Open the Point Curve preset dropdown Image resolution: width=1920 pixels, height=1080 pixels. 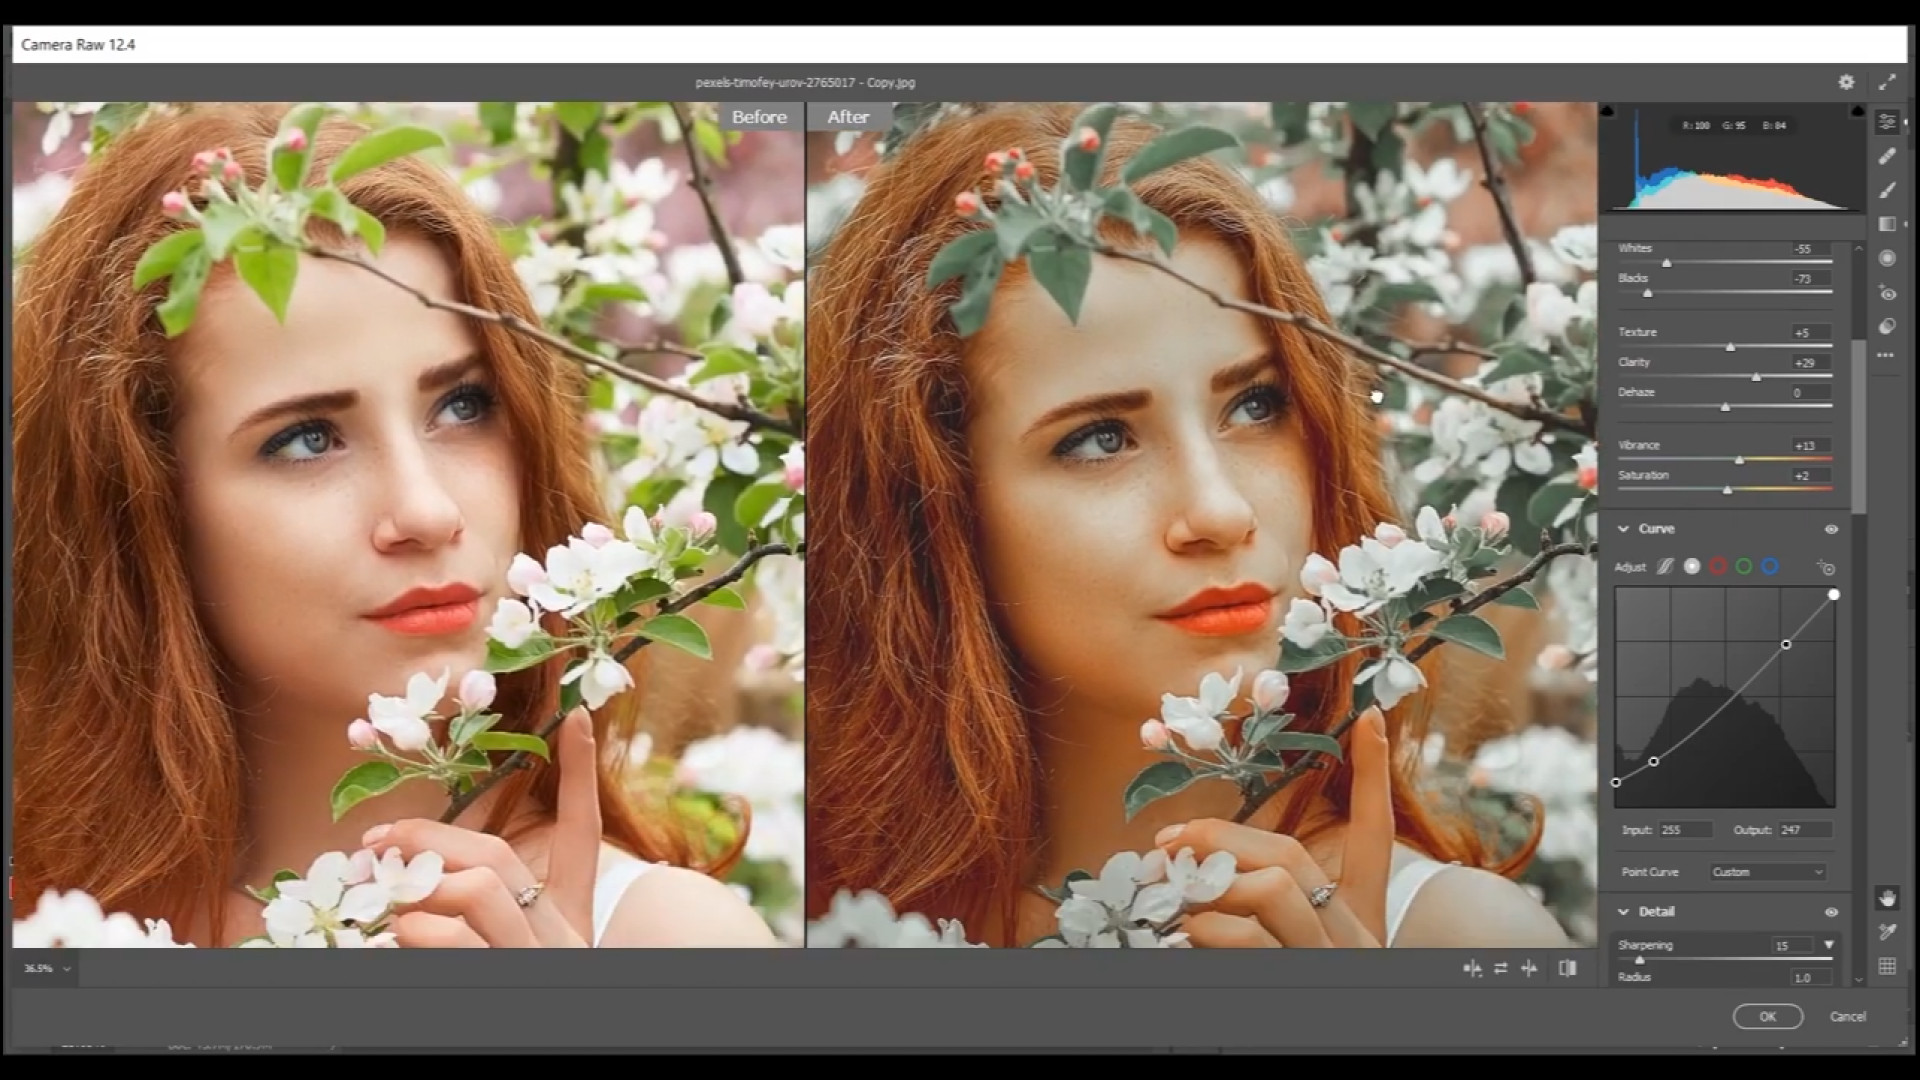click(1767, 872)
